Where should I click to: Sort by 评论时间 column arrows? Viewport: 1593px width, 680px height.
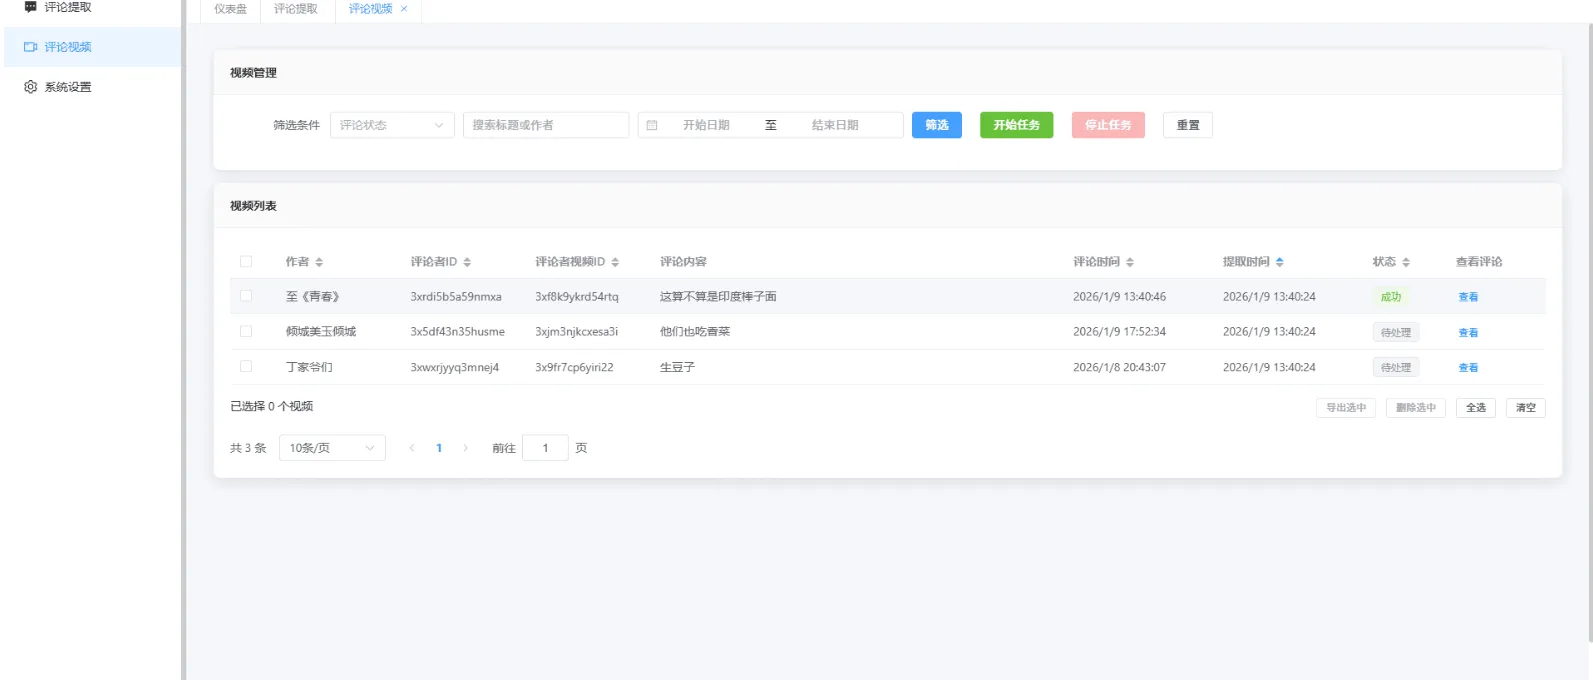click(1130, 262)
